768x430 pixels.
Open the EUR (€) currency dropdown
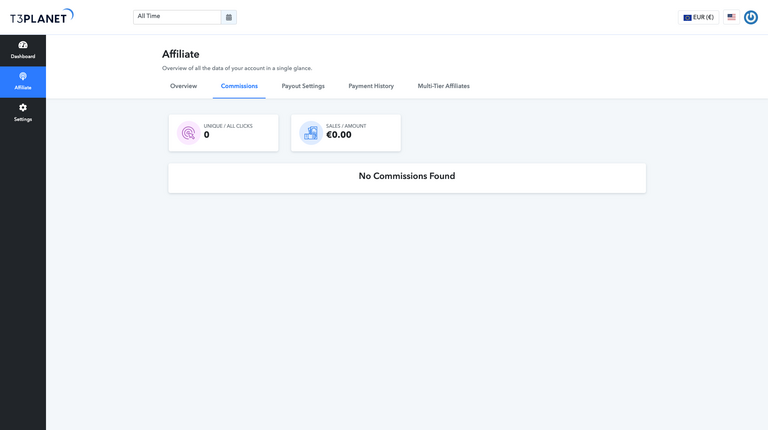pyautogui.click(x=698, y=17)
